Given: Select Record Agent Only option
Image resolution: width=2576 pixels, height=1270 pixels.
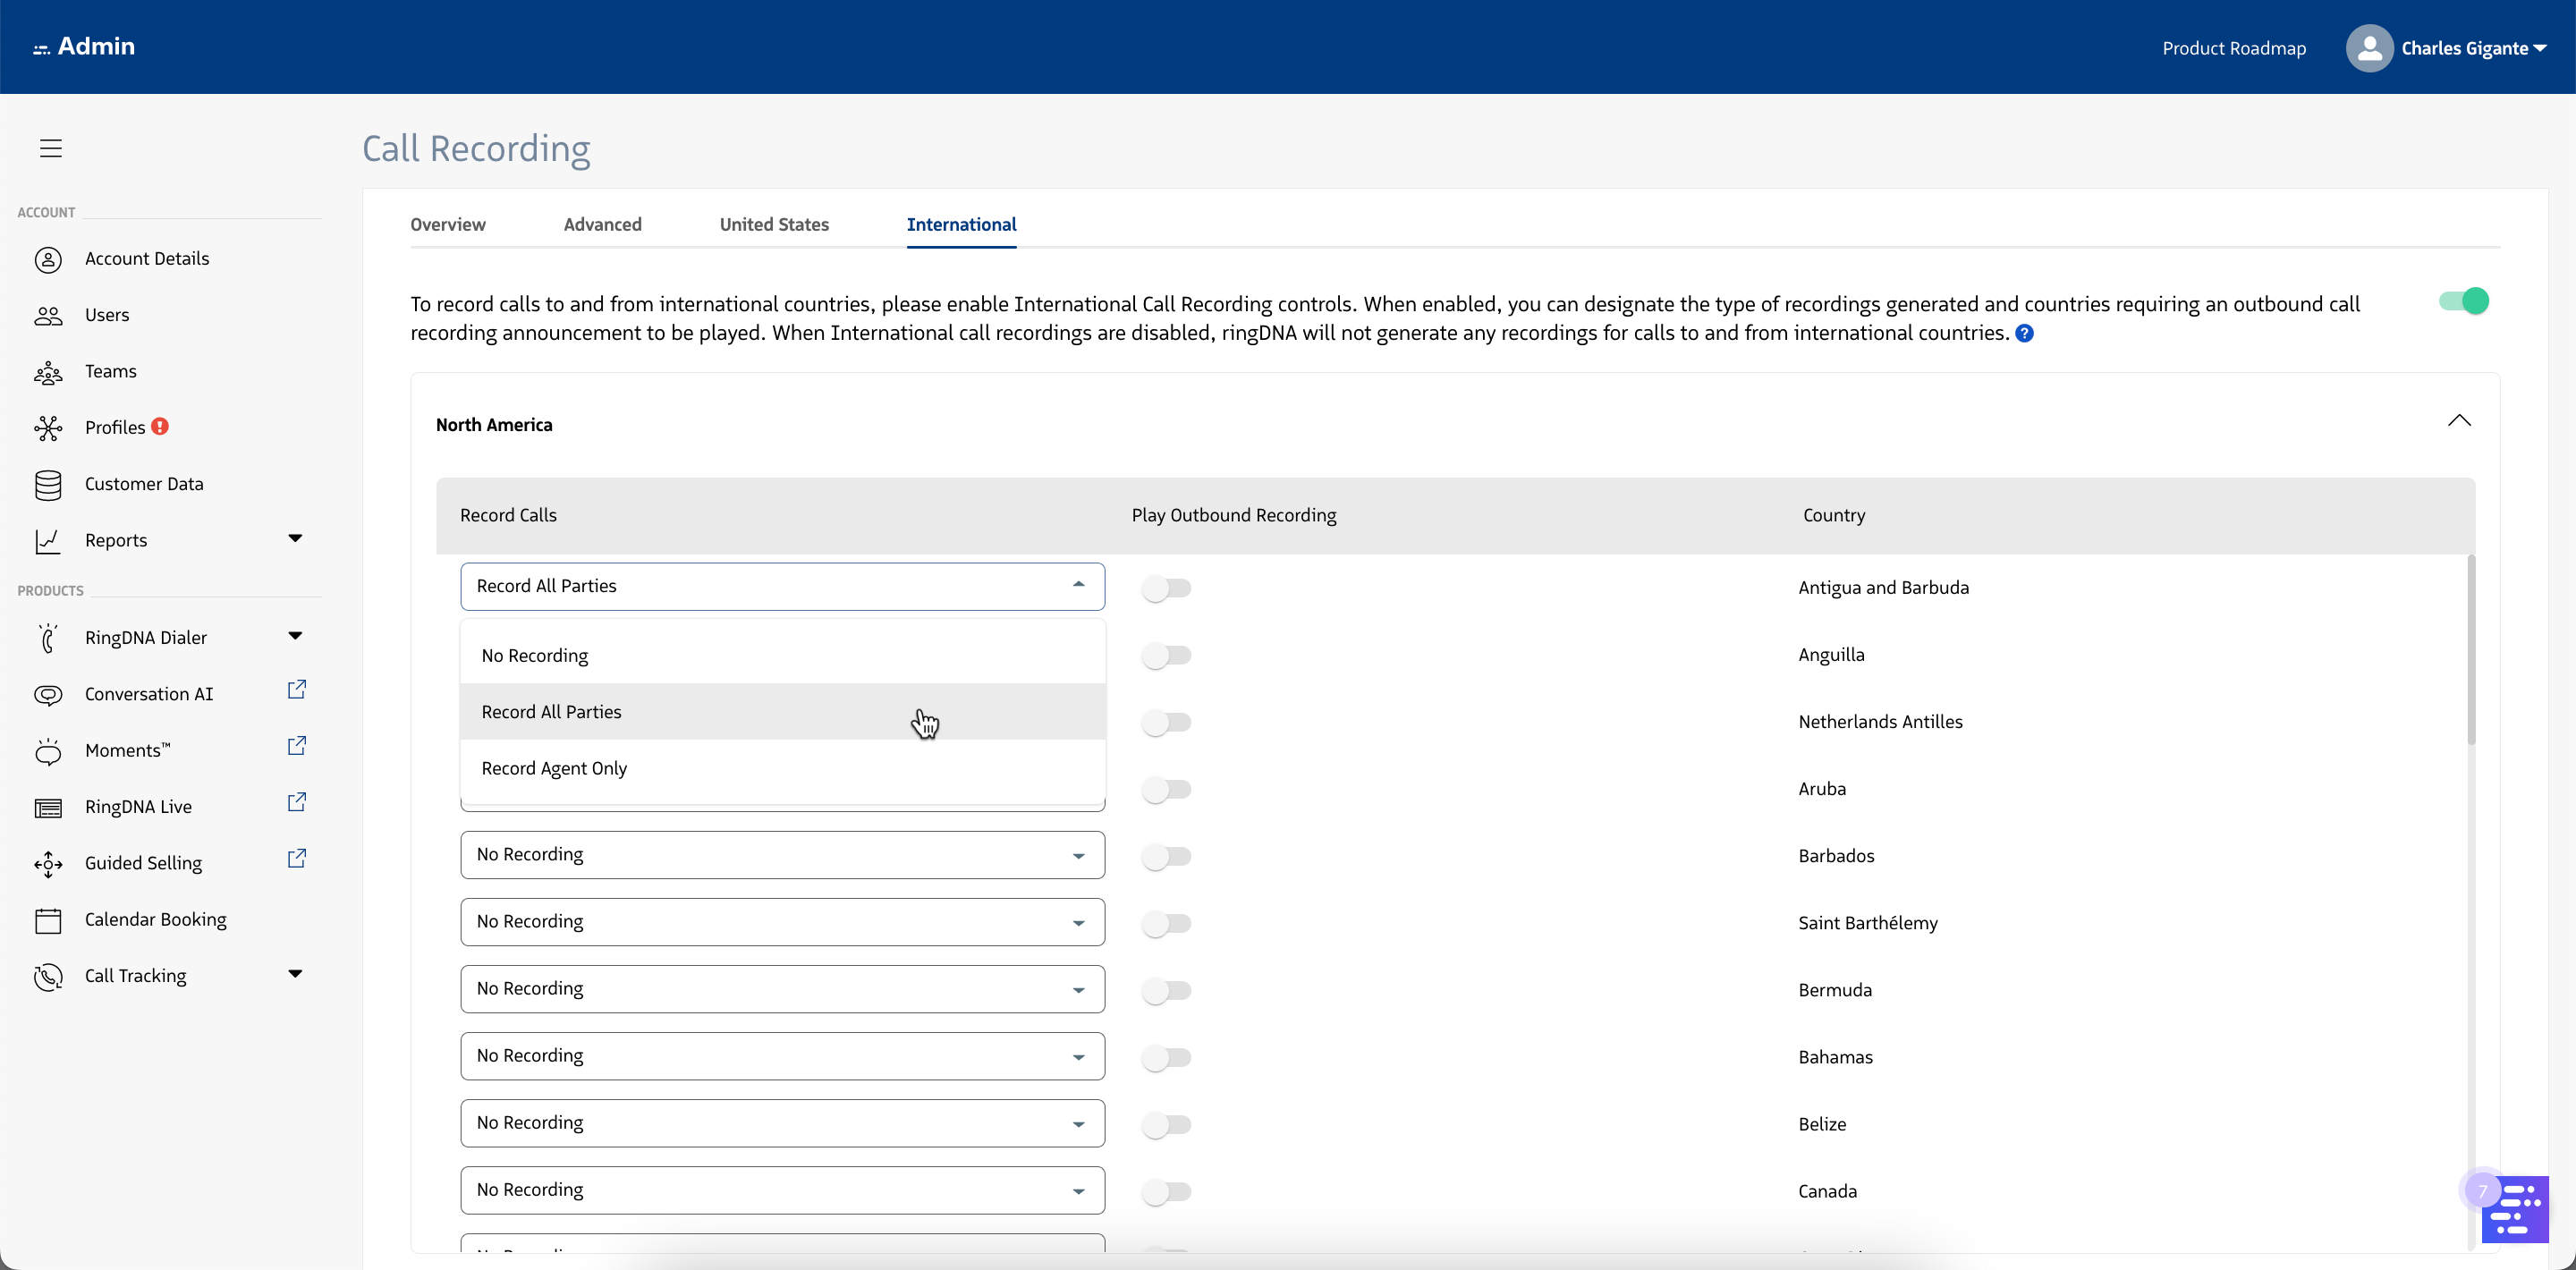Looking at the screenshot, I should pyautogui.click(x=554, y=768).
